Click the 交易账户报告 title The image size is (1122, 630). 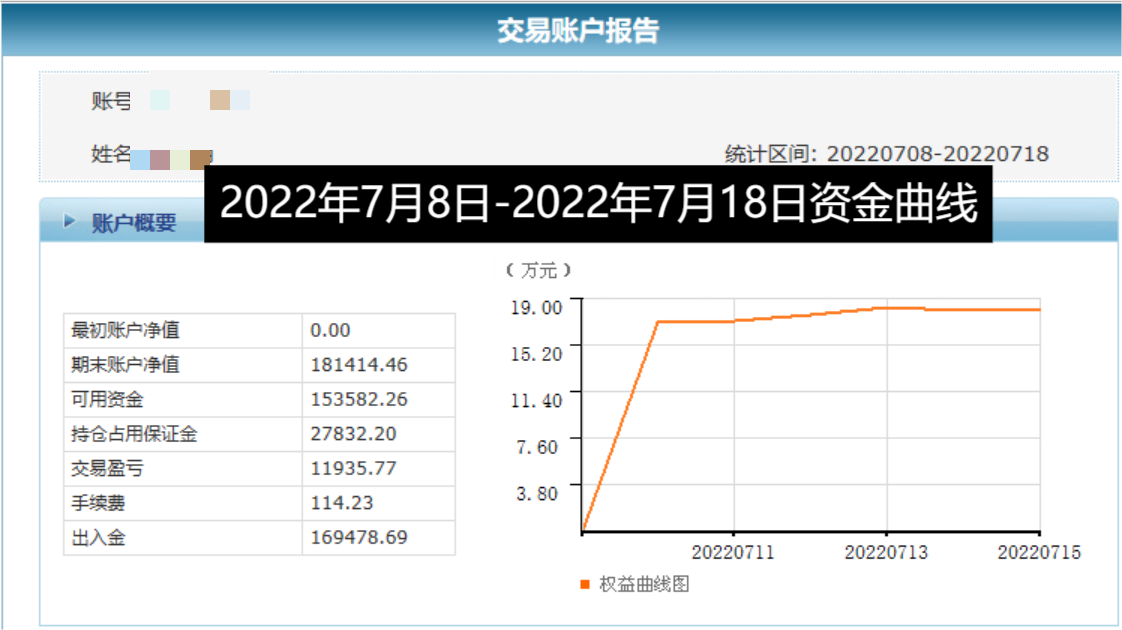click(x=578, y=31)
